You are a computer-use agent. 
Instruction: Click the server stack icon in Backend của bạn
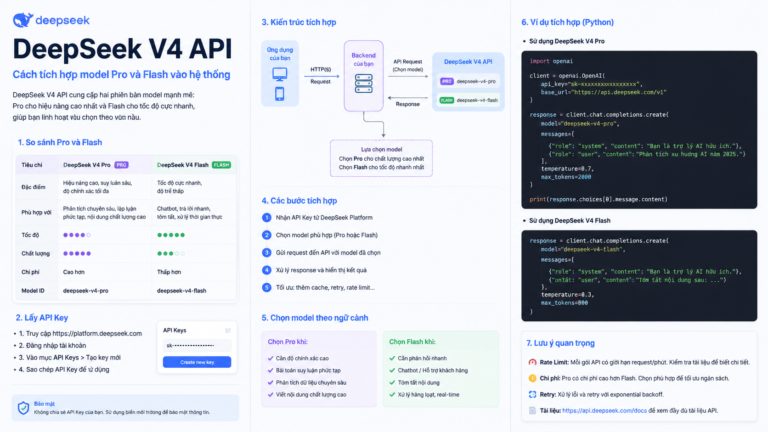(x=363, y=84)
